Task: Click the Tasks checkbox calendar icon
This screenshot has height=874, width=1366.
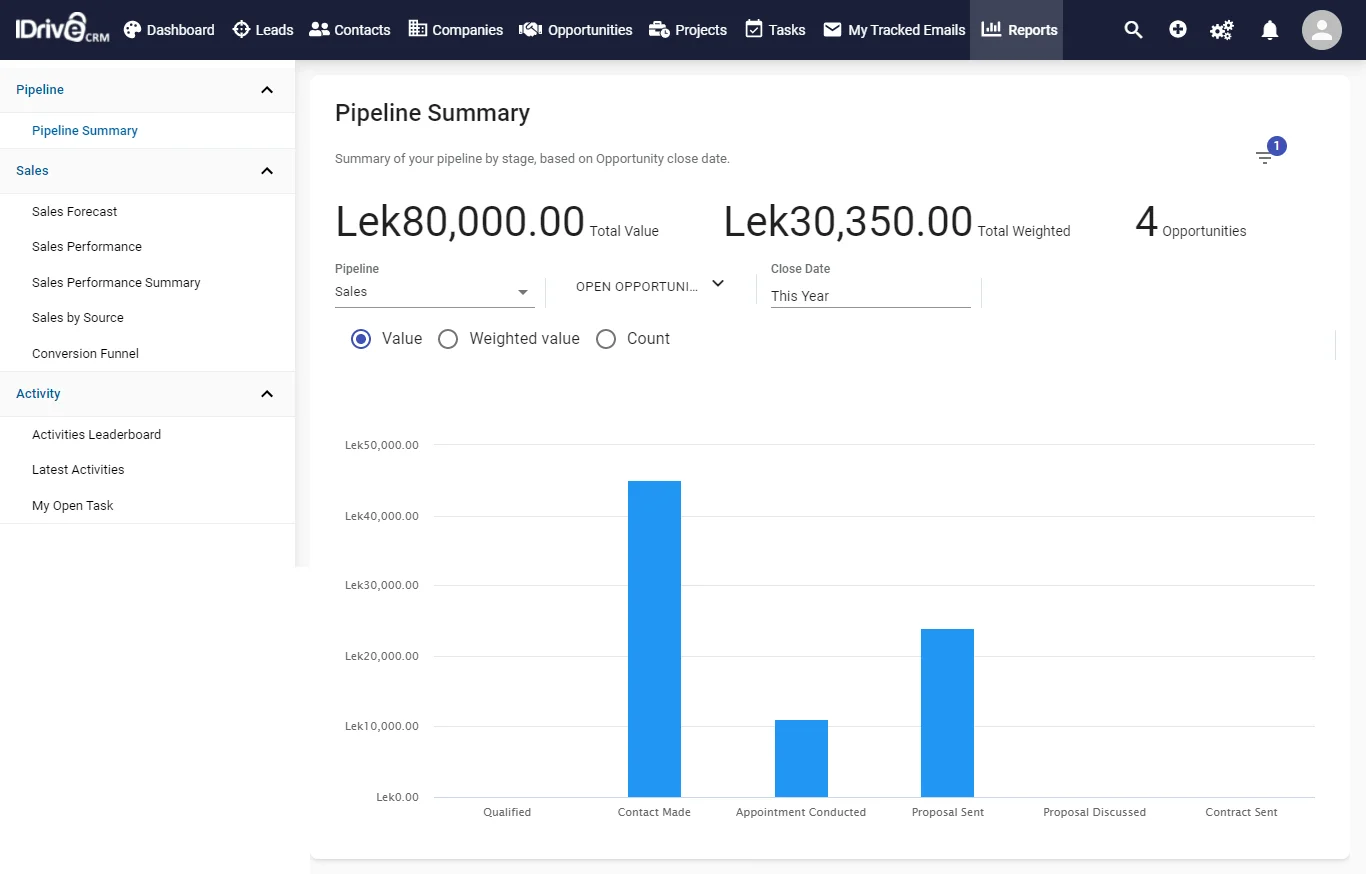Action: click(754, 30)
